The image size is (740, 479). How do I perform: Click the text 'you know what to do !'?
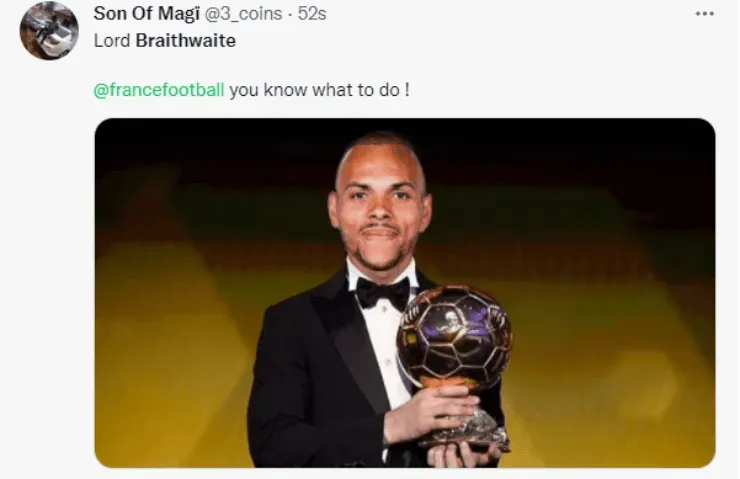pyautogui.click(x=320, y=89)
